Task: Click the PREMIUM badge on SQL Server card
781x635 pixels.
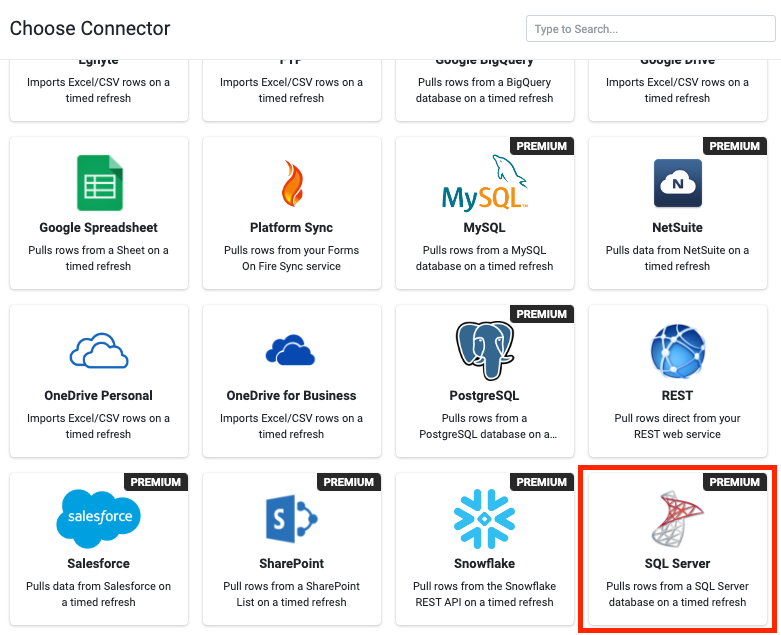Action: coord(735,482)
